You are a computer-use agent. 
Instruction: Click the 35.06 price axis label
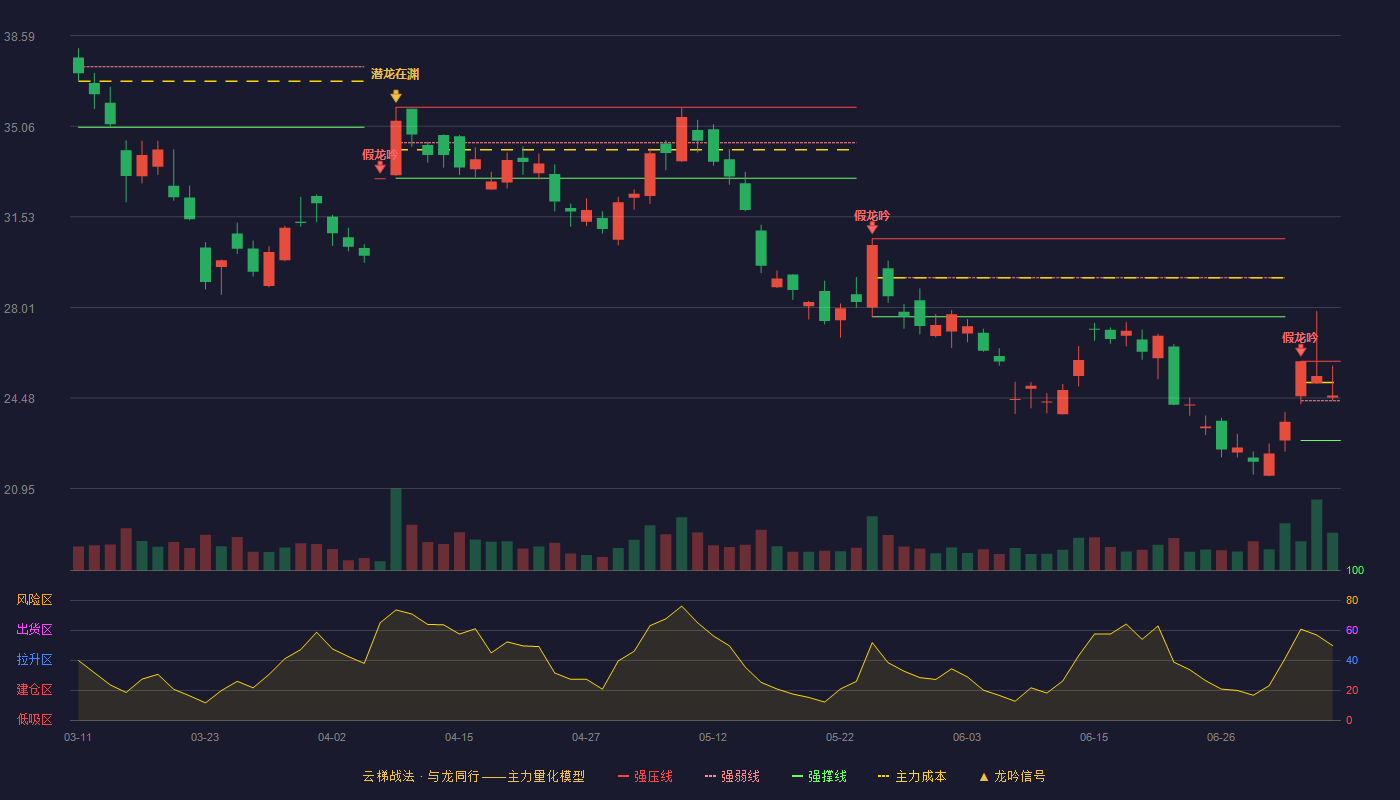click(19, 127)
